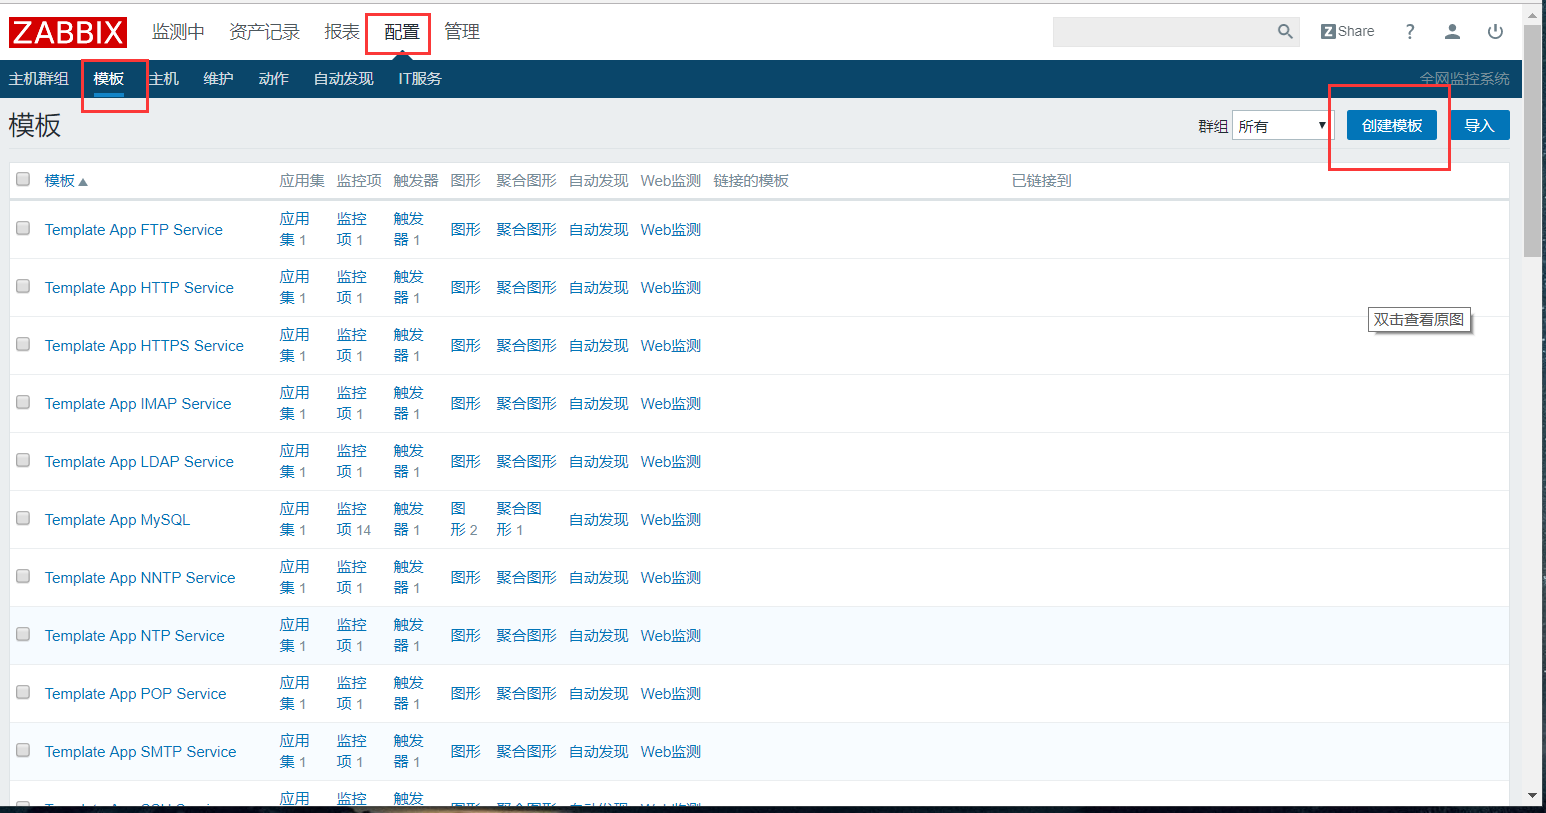Open the 报表 top menu
1546x813 pixels.
click(x=342, y=32)
